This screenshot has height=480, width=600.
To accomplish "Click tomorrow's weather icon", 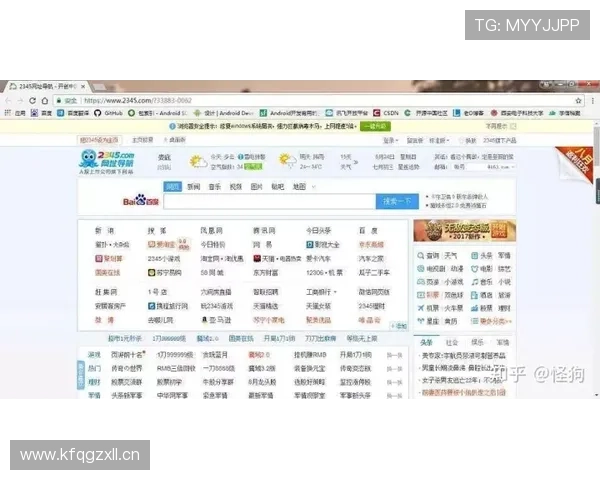I will coord(287,161).
